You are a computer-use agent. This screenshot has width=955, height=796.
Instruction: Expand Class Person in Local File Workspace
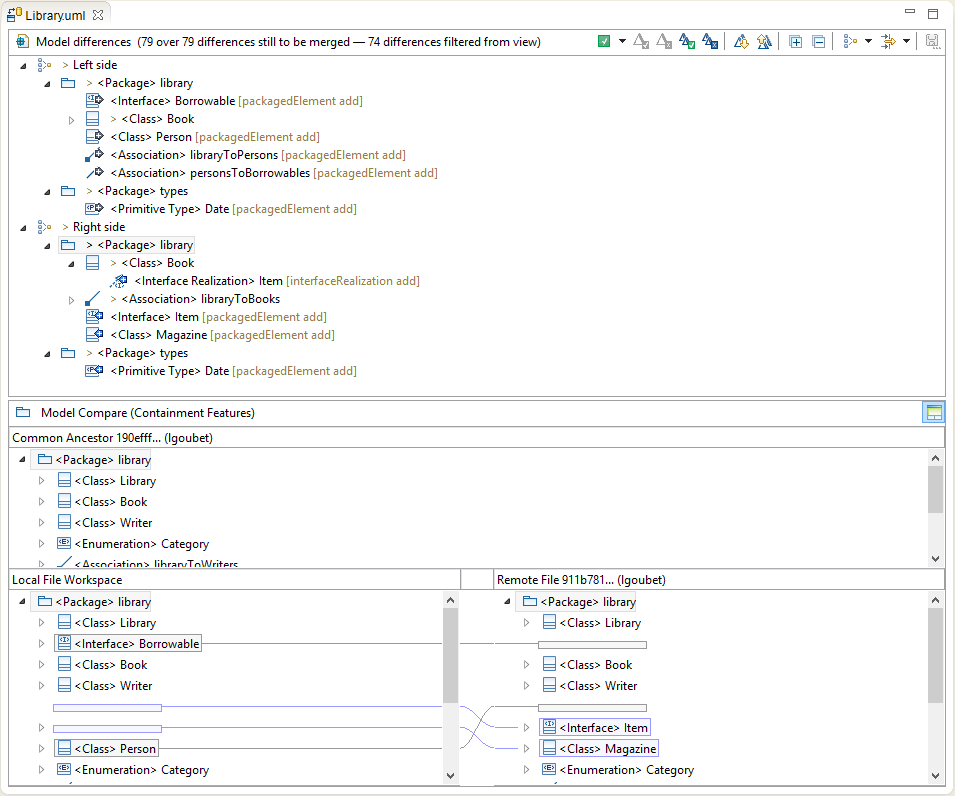click(42, 749)
